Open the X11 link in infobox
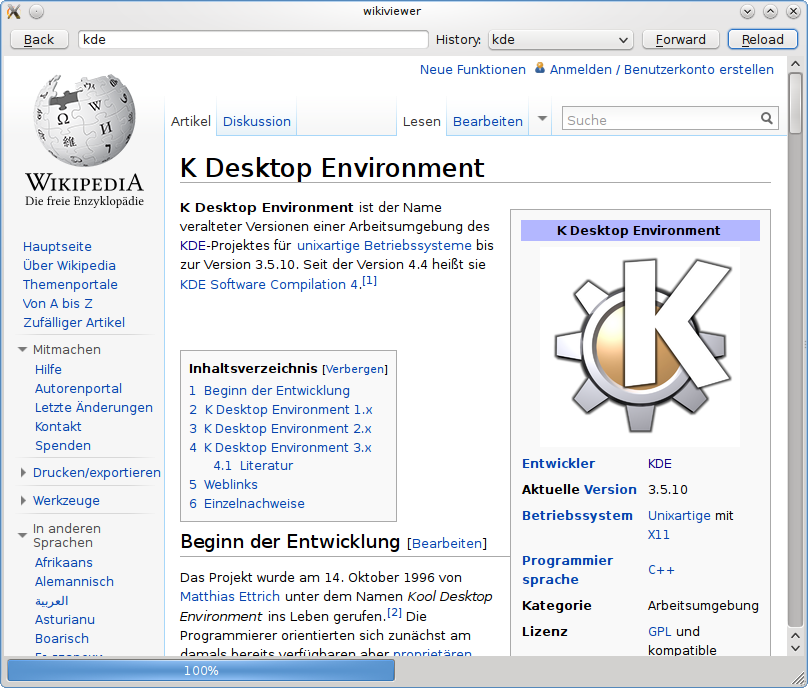Image resolution: width=808 pixels, height=688 pixels. pos(659,535)
